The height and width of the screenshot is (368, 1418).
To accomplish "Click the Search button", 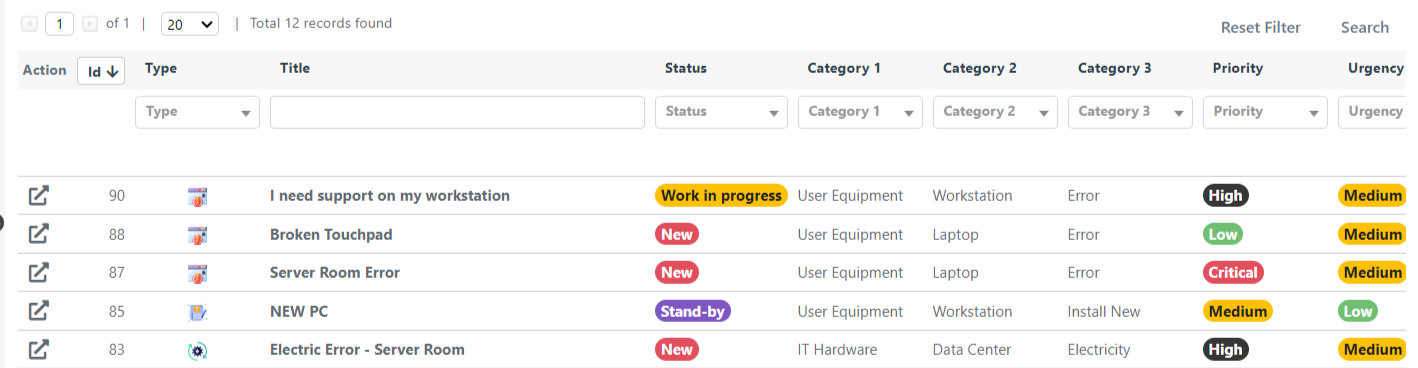I will click(1365, 27).
